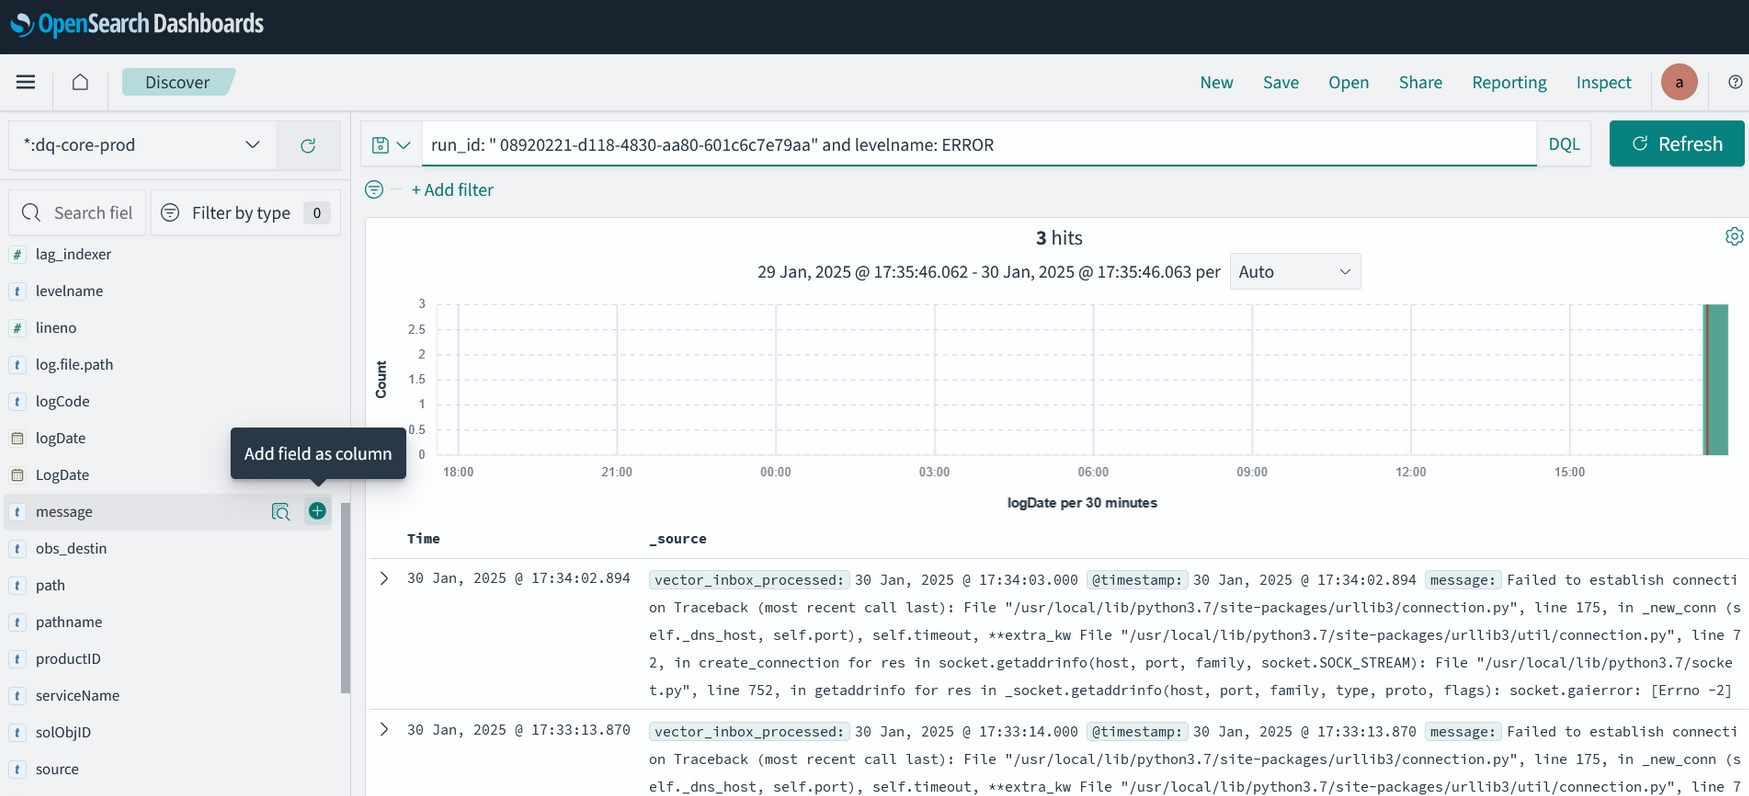
Task: Open the hamburger navigation menu
Action: 26,82
